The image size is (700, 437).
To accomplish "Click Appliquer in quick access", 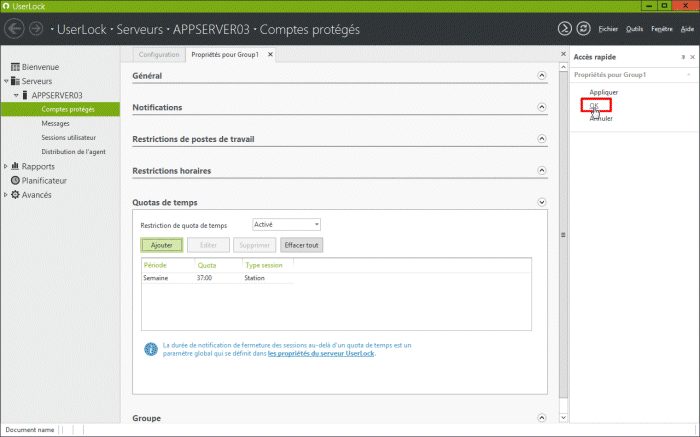I will [604, 92].
